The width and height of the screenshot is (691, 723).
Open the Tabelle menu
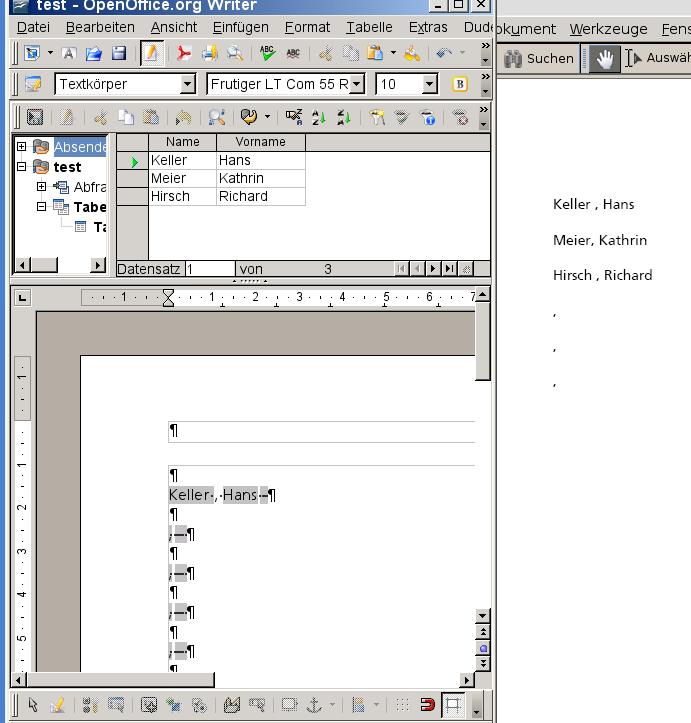click(369, 27)
